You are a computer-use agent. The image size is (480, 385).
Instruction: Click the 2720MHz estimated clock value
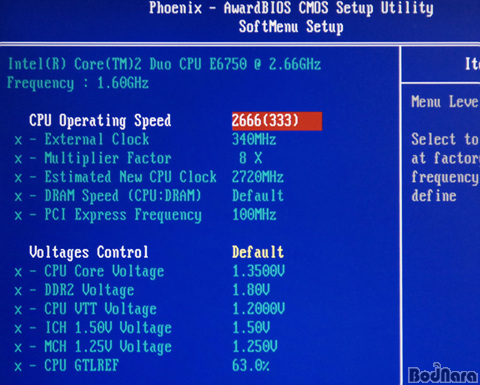pyautogui.click(x=258, y=177)
